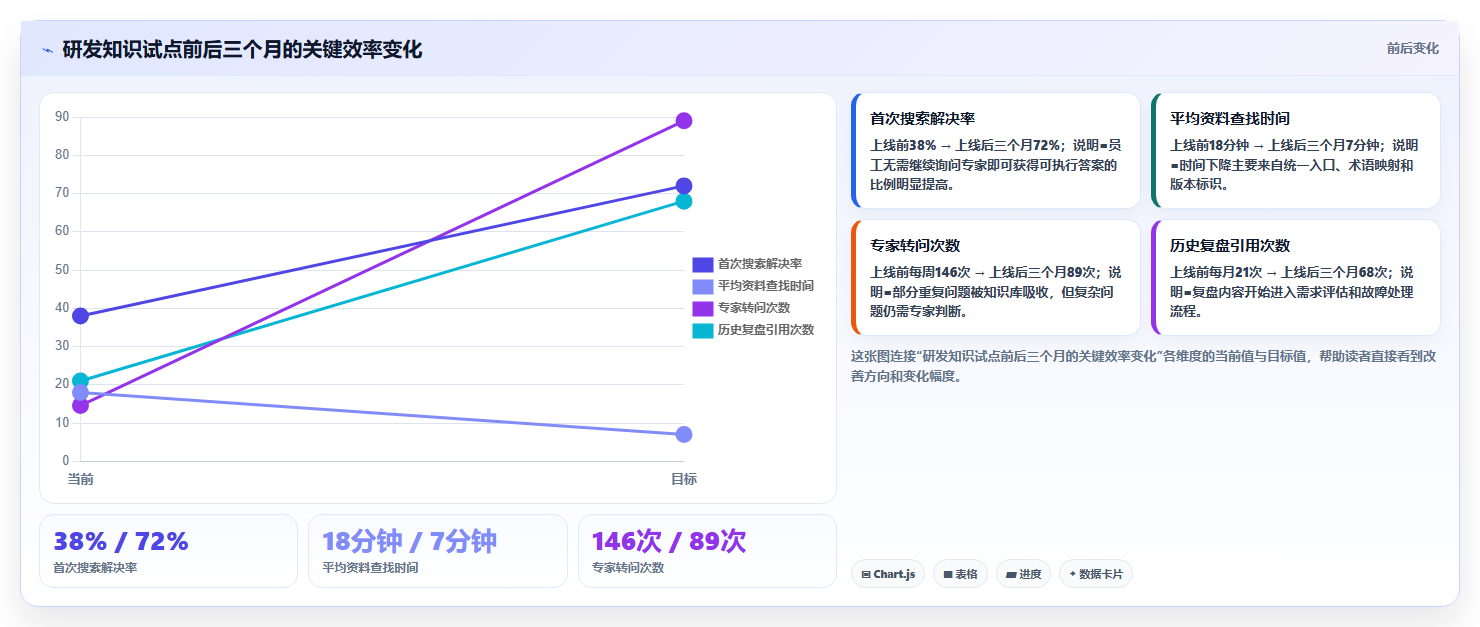Click the 首次搜索解决率 data point at 72
The image size is (1480, 627).
684,186
